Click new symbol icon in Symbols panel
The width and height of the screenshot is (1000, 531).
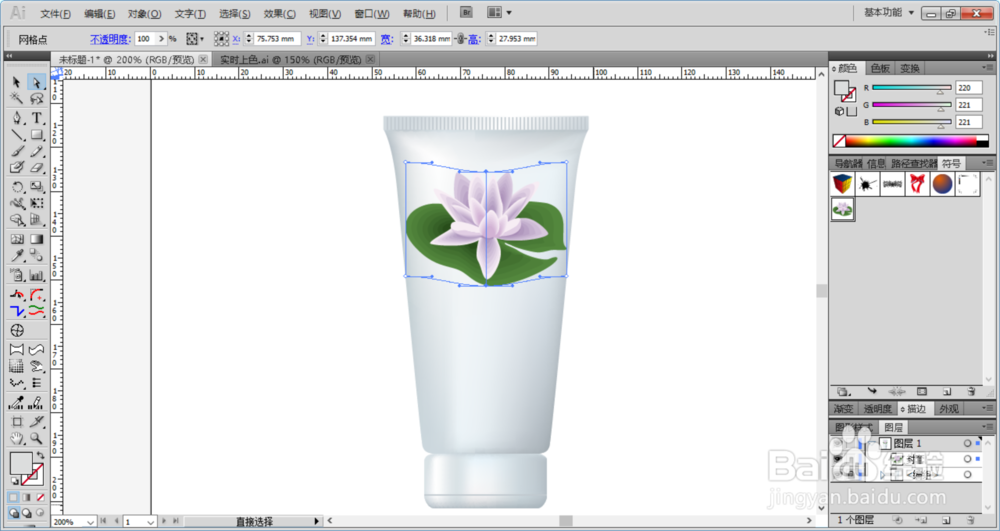947,391
